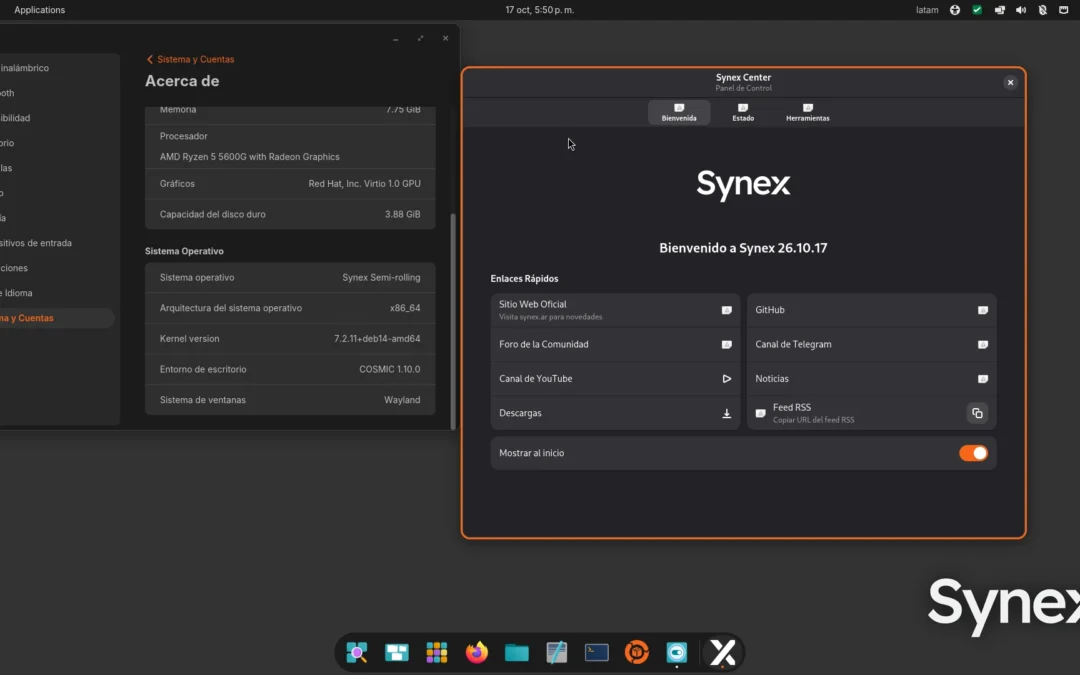1080x675 pixels.
Task: Click the Red Hat Virtio 1.0 GPU value
Action: (x=364, y=184)
